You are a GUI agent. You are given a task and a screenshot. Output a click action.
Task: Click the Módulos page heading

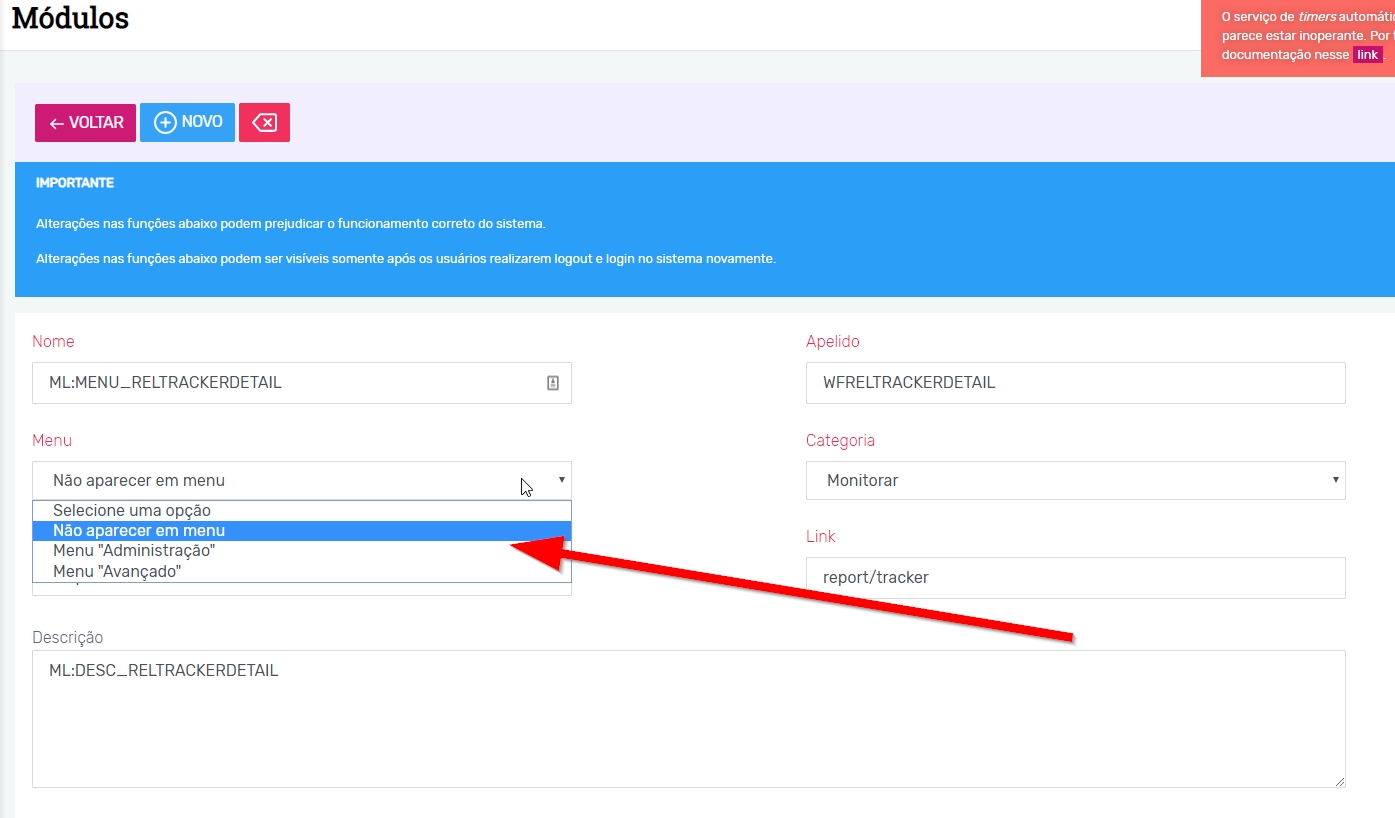(70, 18)
